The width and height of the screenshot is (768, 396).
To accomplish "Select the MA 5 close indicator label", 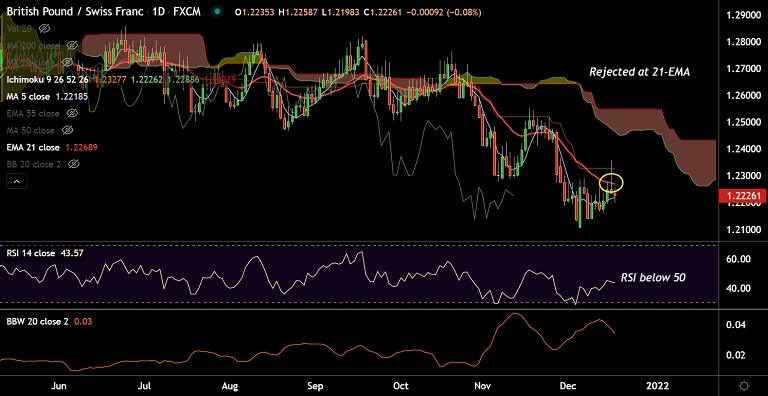I will (x=28, y=97).
